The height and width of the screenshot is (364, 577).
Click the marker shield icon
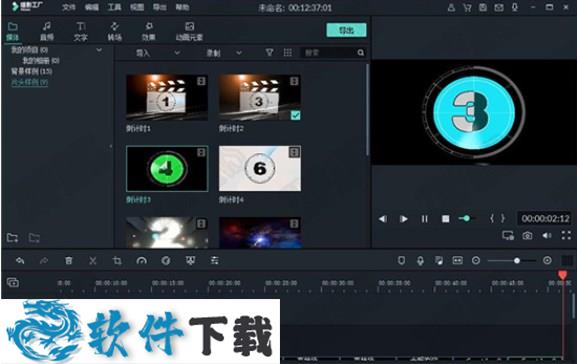pyautogui.click(x=401, y=261)
